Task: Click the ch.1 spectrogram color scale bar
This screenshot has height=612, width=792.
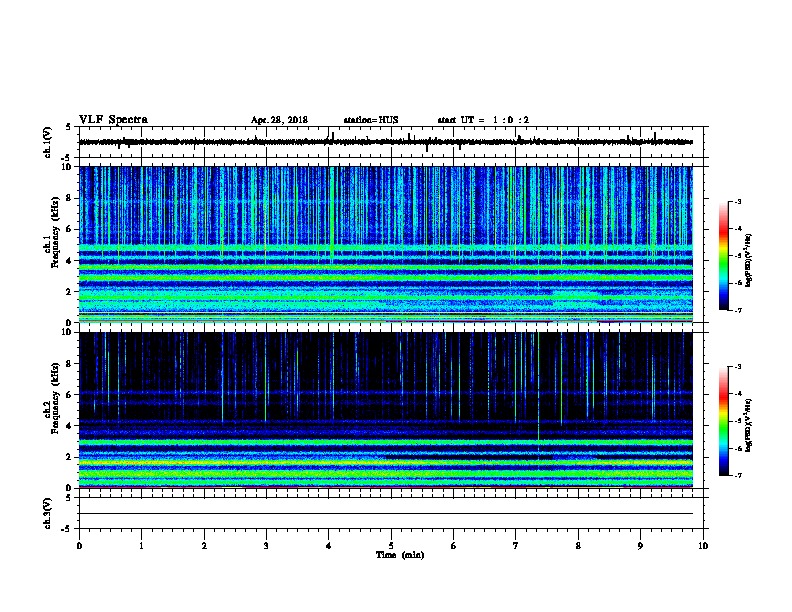Action: [724, 256]
